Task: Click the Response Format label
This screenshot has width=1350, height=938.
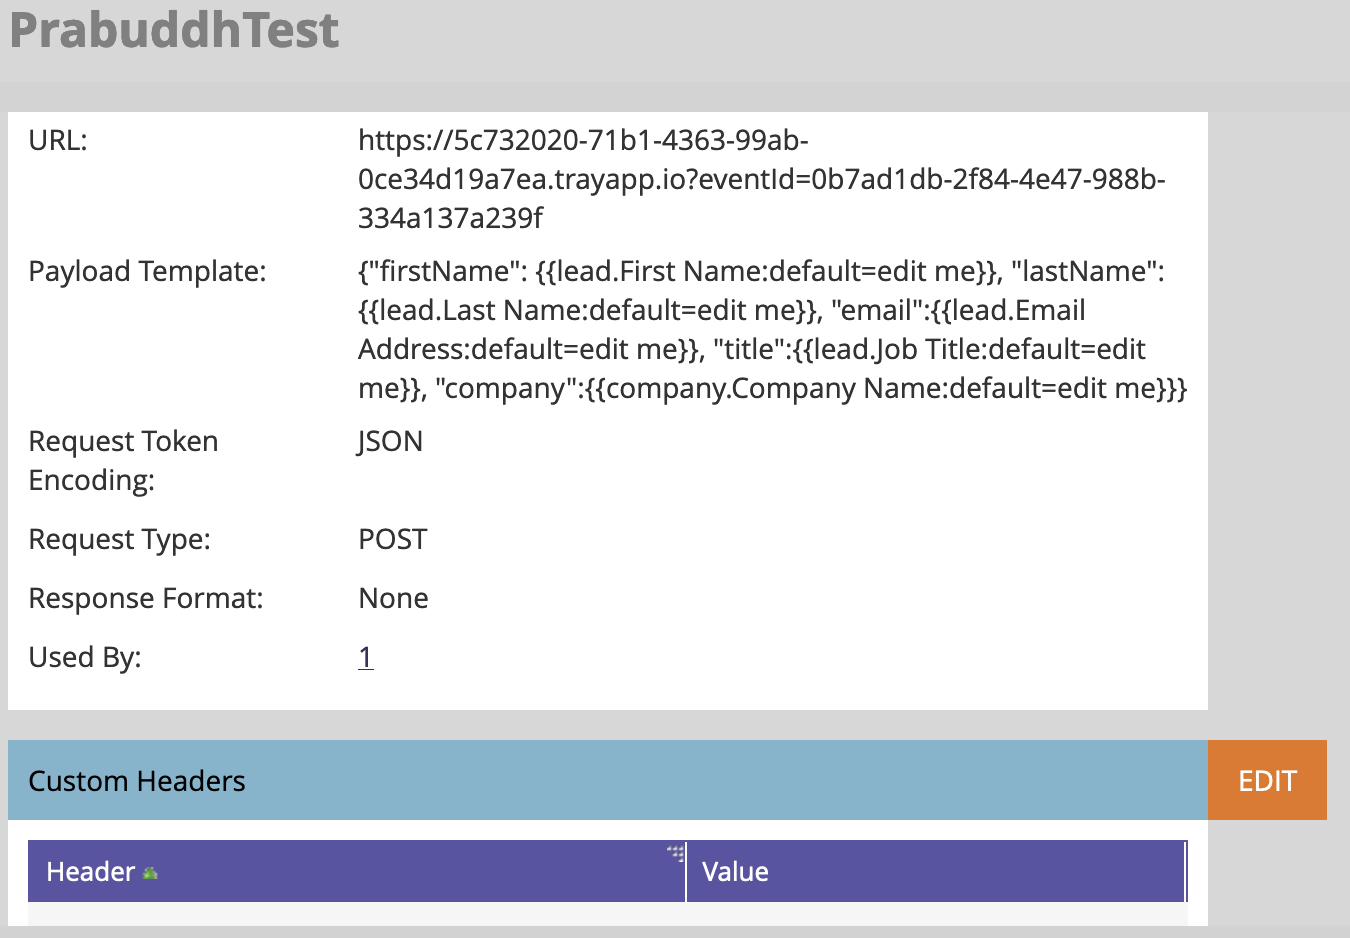Action: click(145, 598)
